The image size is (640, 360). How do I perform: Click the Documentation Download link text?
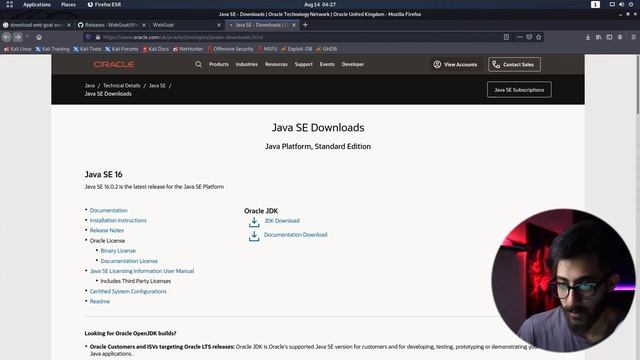(296, 235)
